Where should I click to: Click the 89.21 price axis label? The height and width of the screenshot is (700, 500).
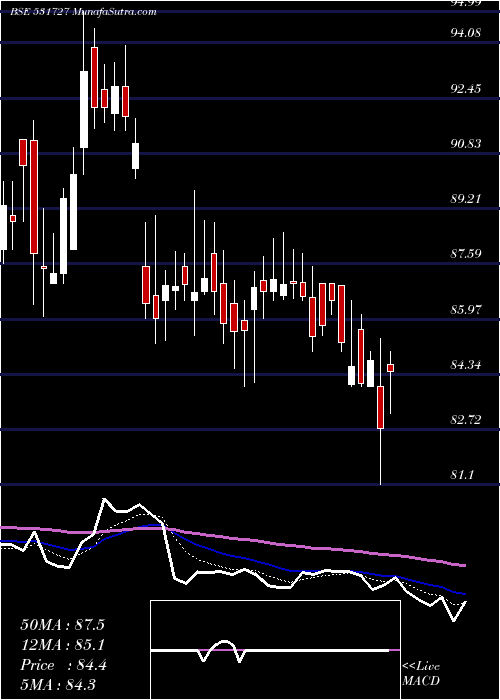(x=465, y=199)
